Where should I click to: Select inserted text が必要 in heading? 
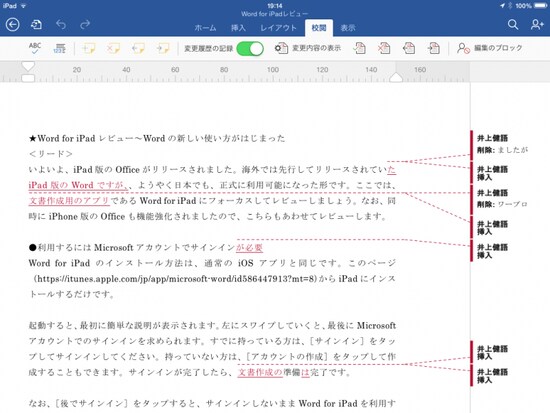pos(249,248)
